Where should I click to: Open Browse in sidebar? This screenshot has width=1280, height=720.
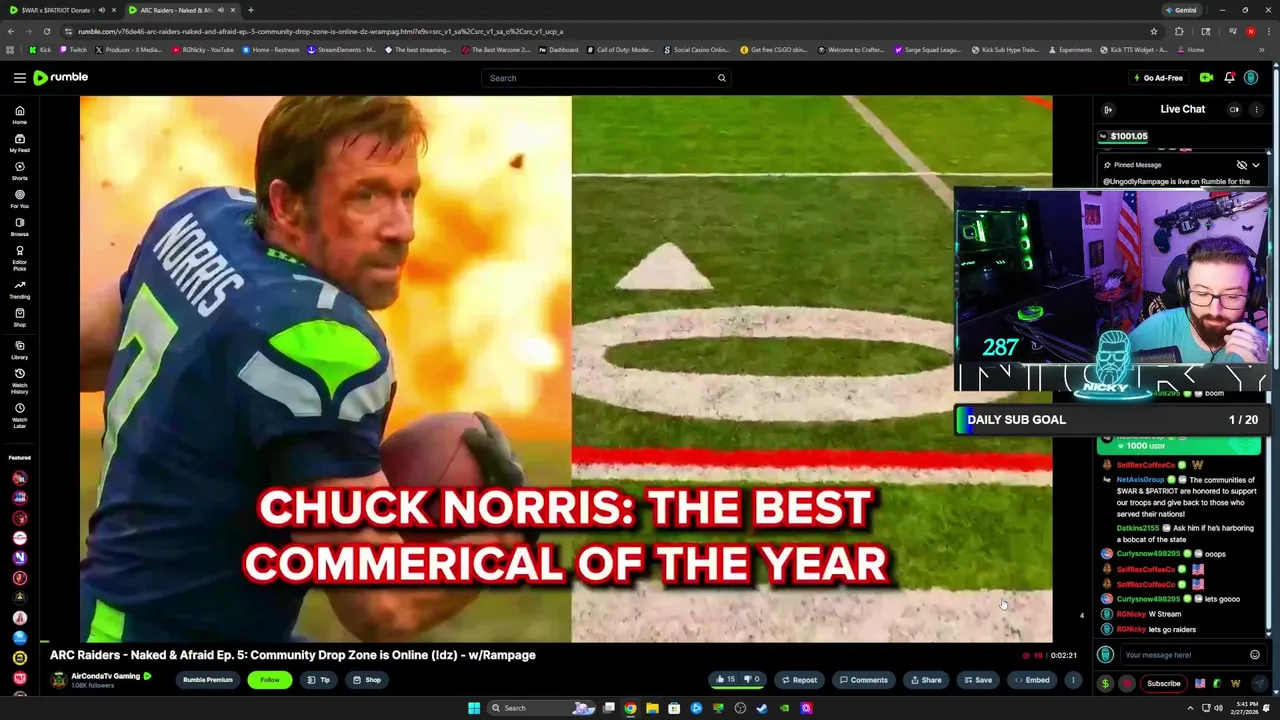(19, 227)
